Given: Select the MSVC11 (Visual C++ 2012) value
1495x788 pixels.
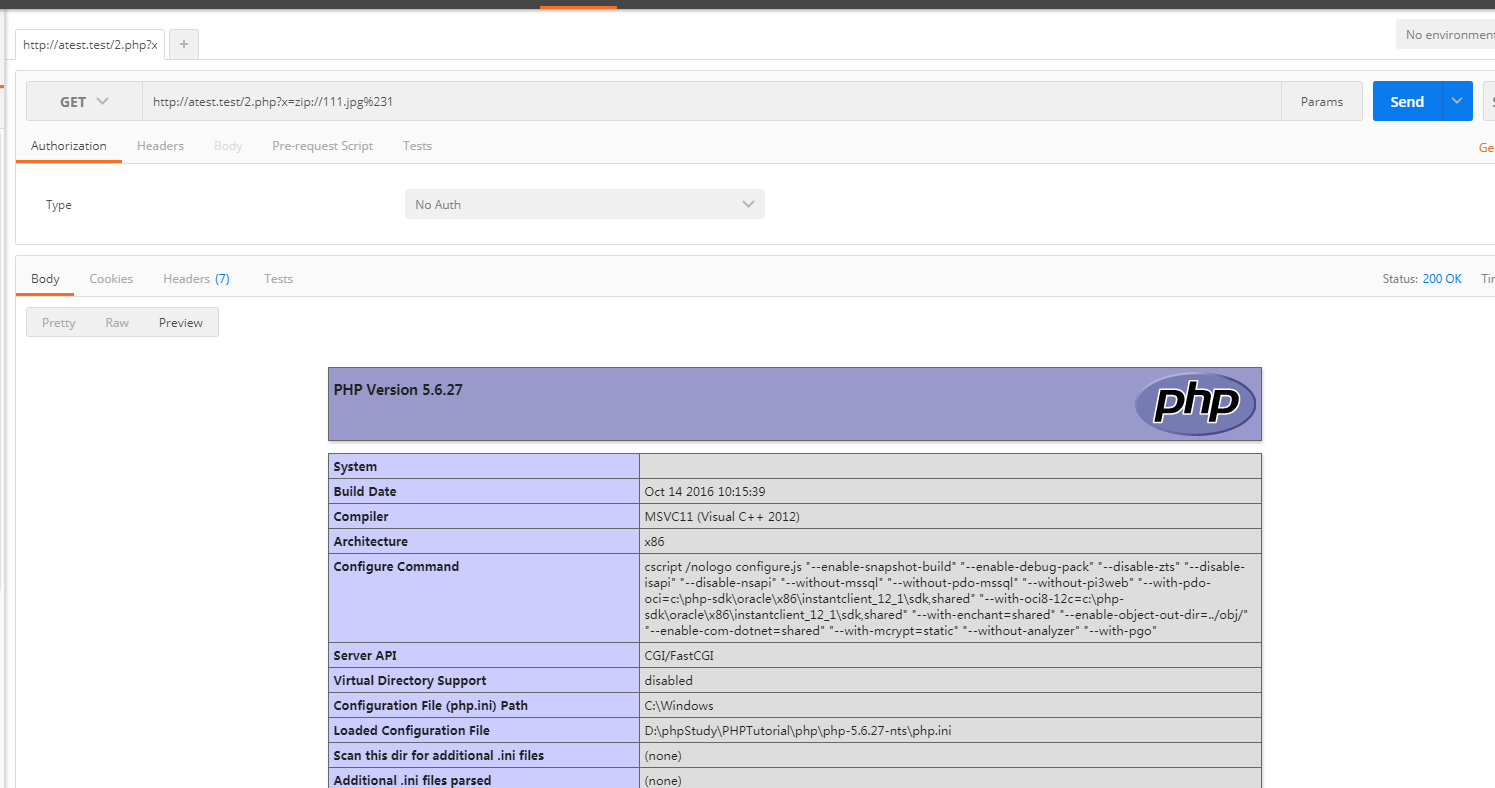Looking at the screenshot, I should pos(722,517).
